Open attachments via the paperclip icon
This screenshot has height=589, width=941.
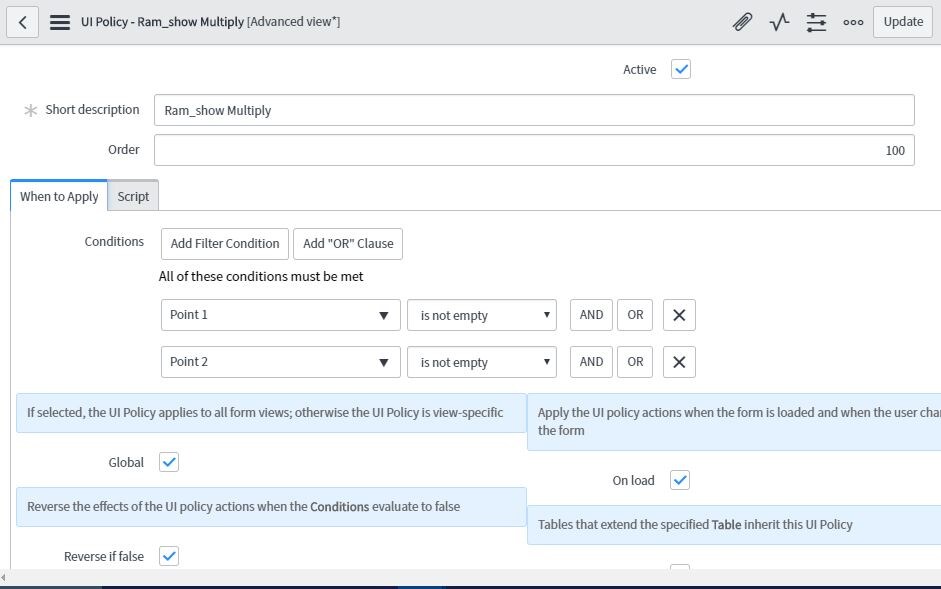tap(742, 22)
